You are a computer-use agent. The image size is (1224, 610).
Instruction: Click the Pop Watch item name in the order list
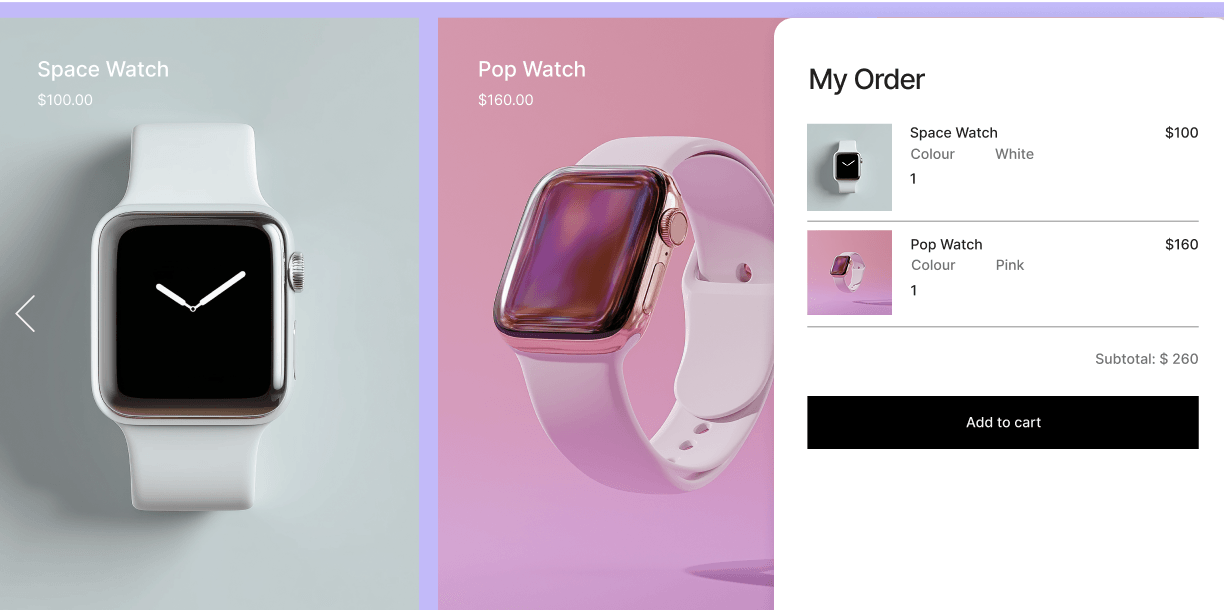(x=946, y=244)
